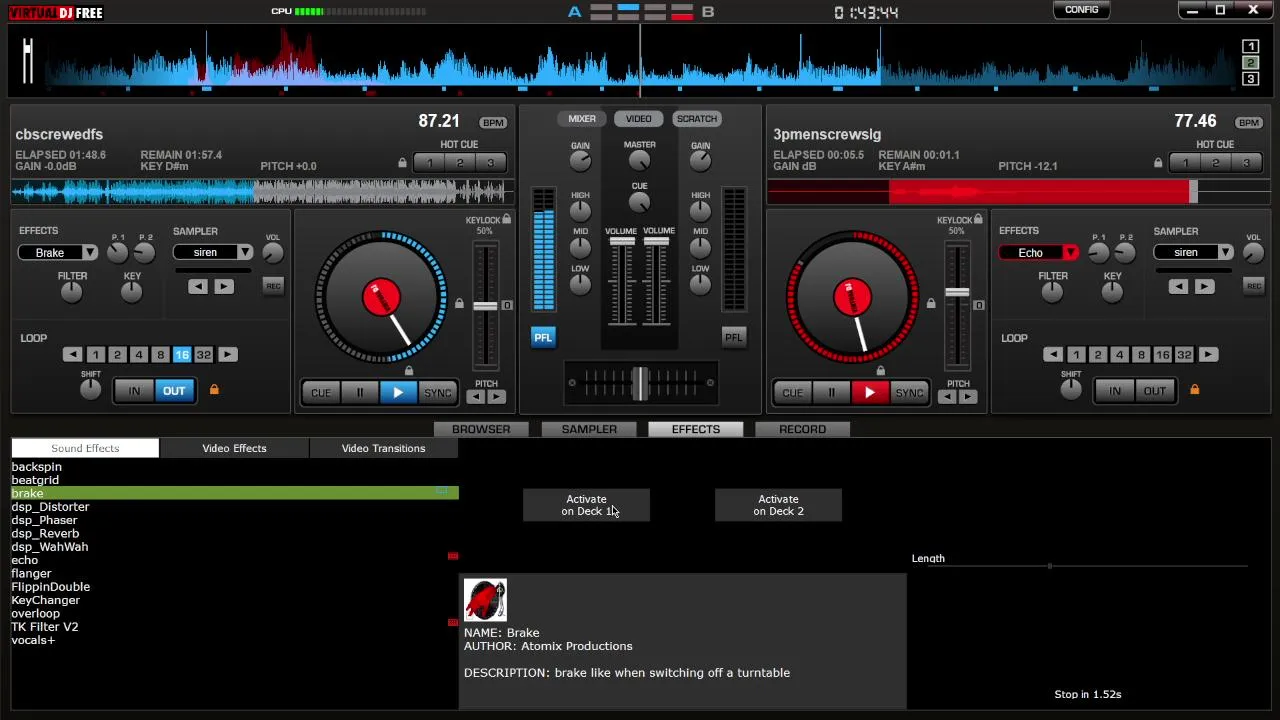This screenshot has height=720, width=1280.
Task: Enable REC on left deck sampler
Action: coord(273,286)
